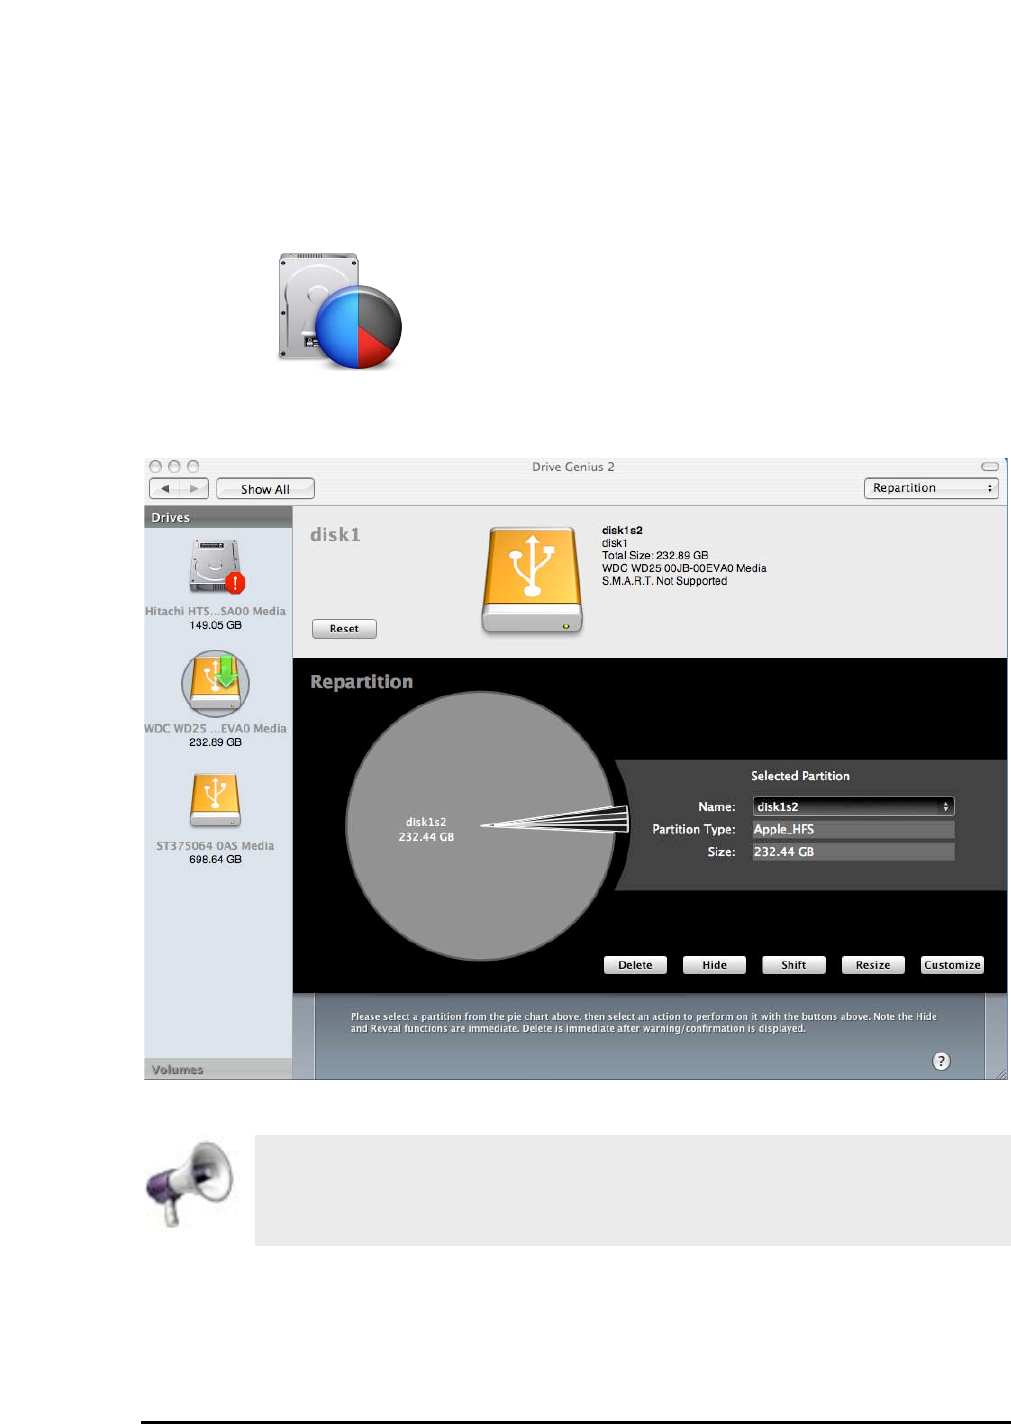Select the ST375064 0AS drive icon
The height and width of the screenshot is (1424, 1011).
click(x=215, y=800)
